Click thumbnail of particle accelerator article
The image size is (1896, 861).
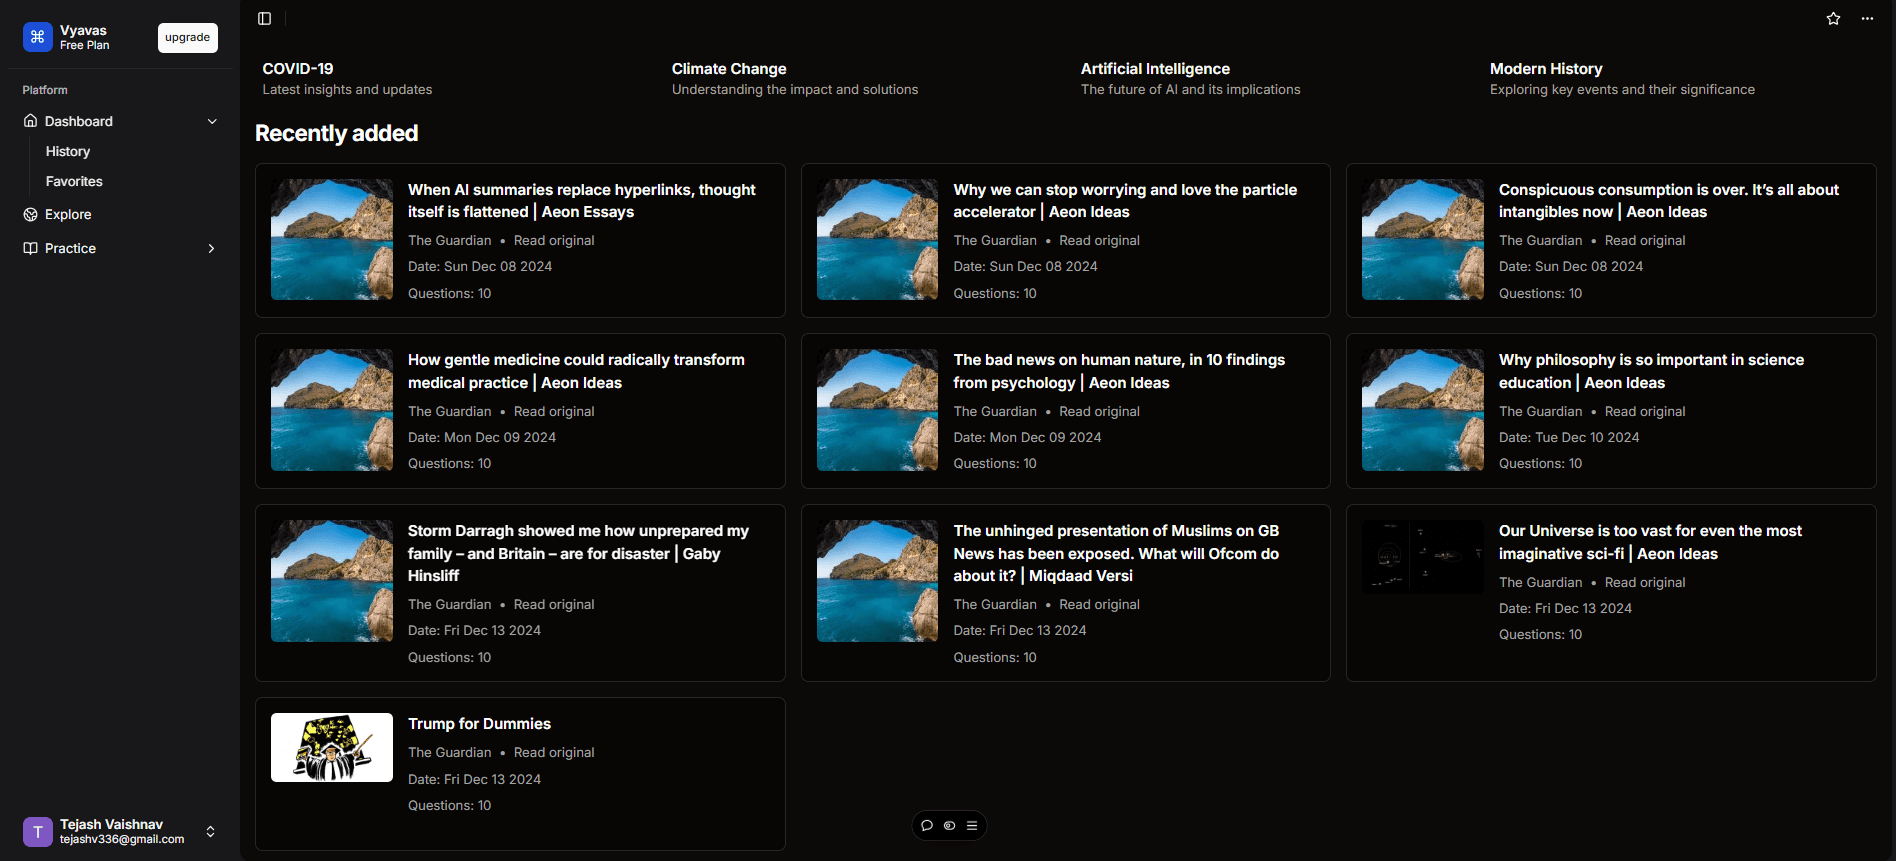877,239
